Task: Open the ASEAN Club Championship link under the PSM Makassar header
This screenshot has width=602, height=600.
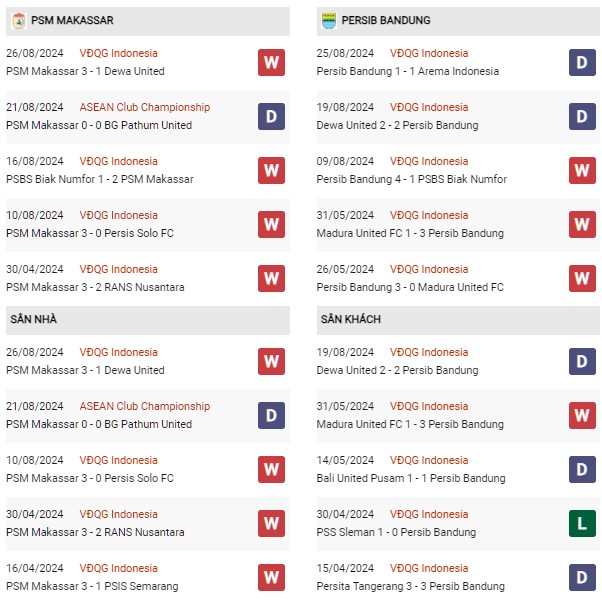Action: coord(145,107)
